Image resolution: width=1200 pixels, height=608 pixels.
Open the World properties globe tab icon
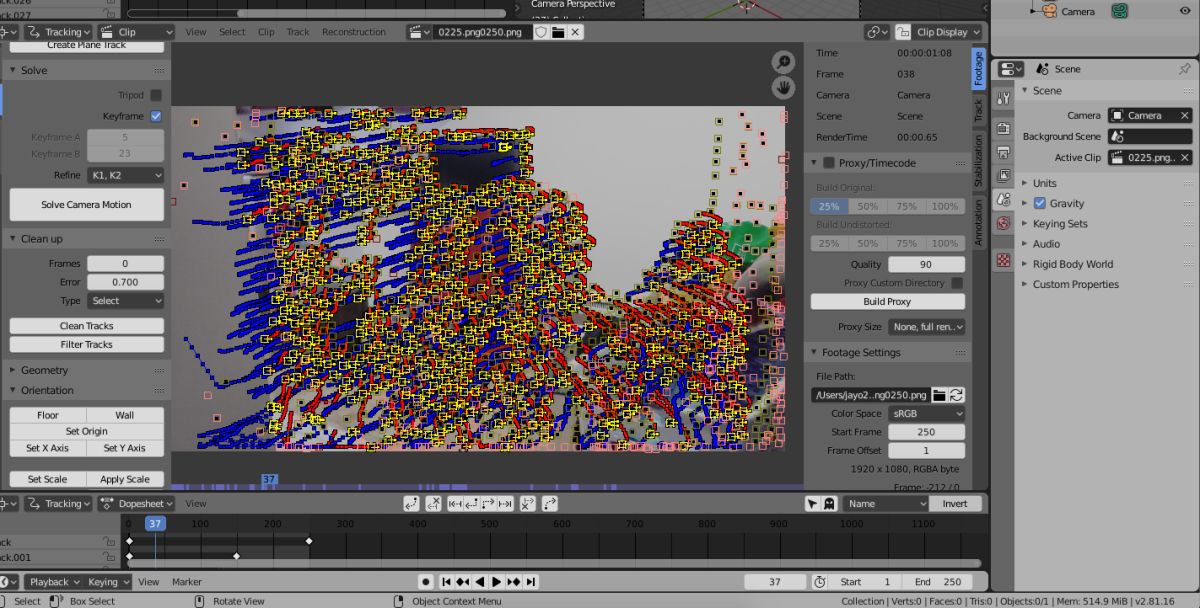pyautogui.click(x=1003, y=223)
